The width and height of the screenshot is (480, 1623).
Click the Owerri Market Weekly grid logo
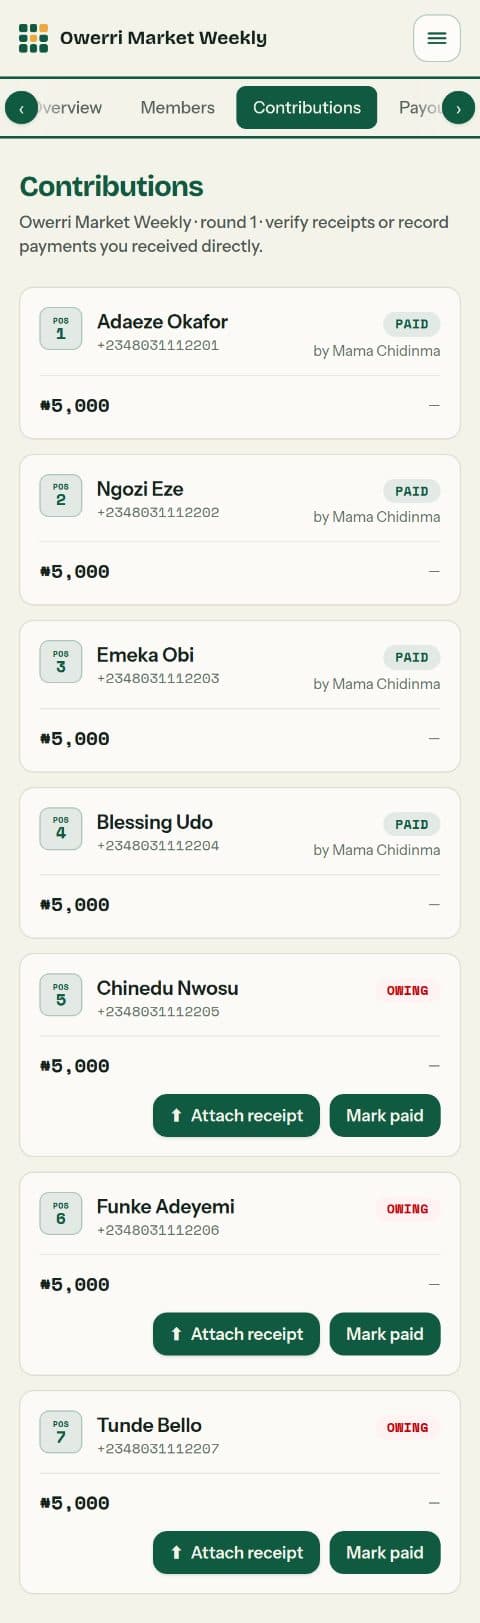pyautogui.click(x=33, y=38)
